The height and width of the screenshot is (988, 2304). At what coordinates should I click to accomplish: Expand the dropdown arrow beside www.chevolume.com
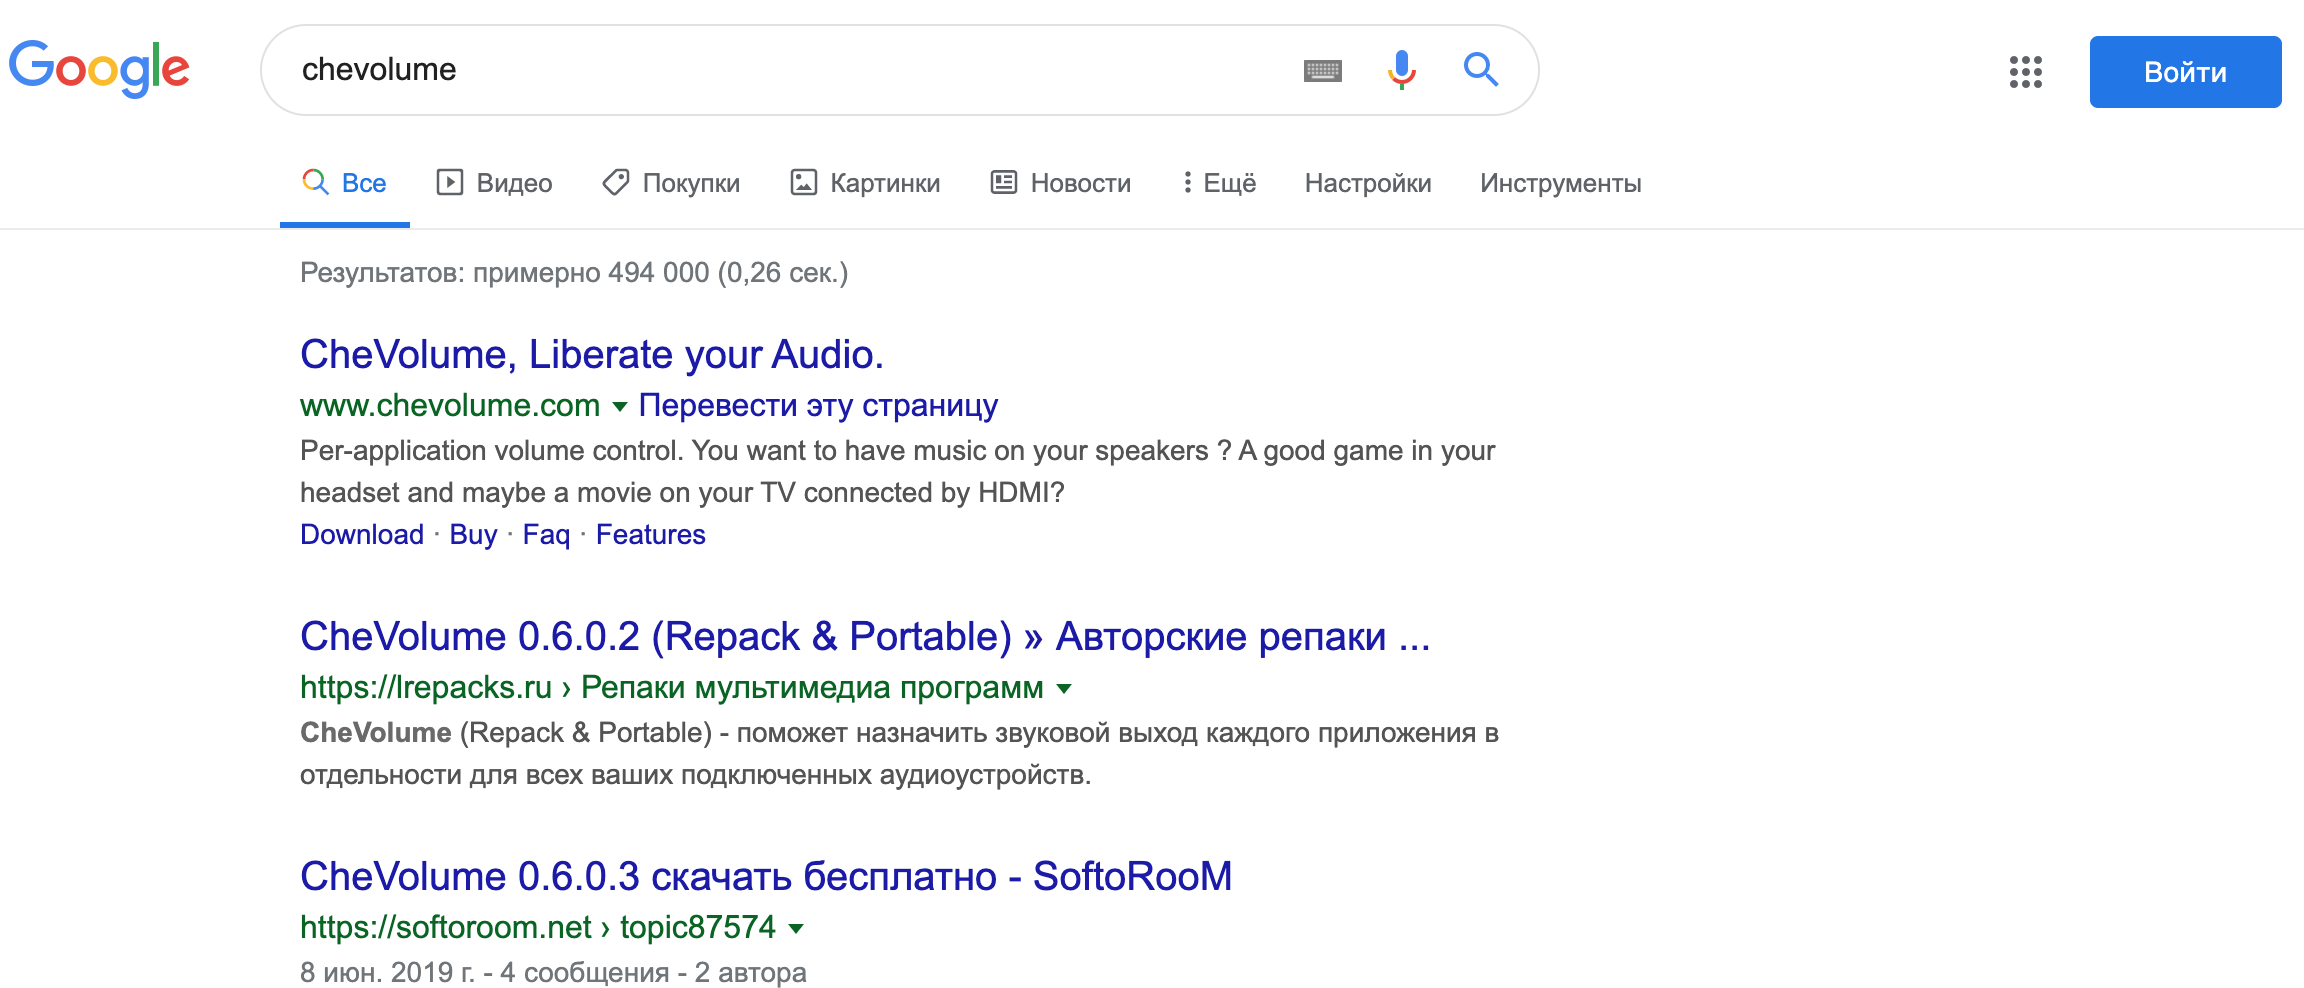pyautogui.click(x=620, y=406)
